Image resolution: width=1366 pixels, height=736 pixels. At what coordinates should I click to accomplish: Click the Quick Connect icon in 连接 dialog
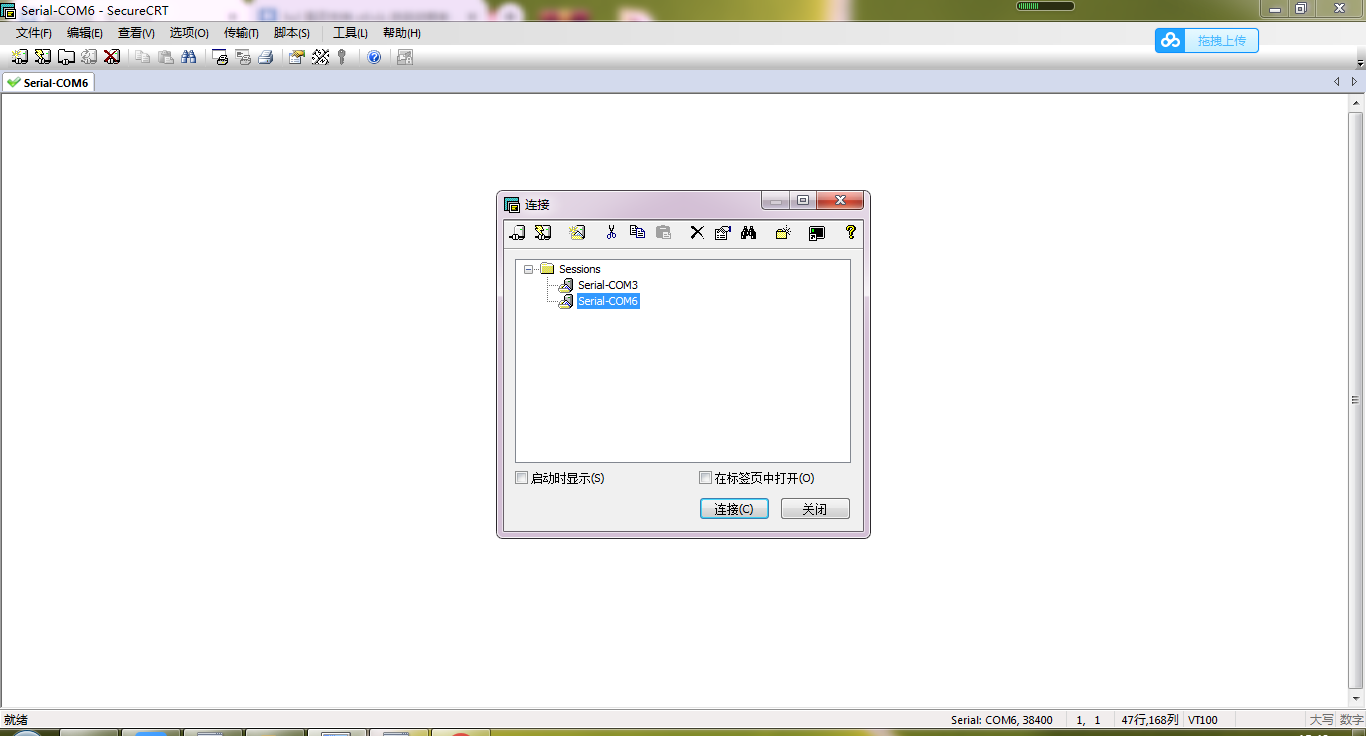click(x=543, y=232)
